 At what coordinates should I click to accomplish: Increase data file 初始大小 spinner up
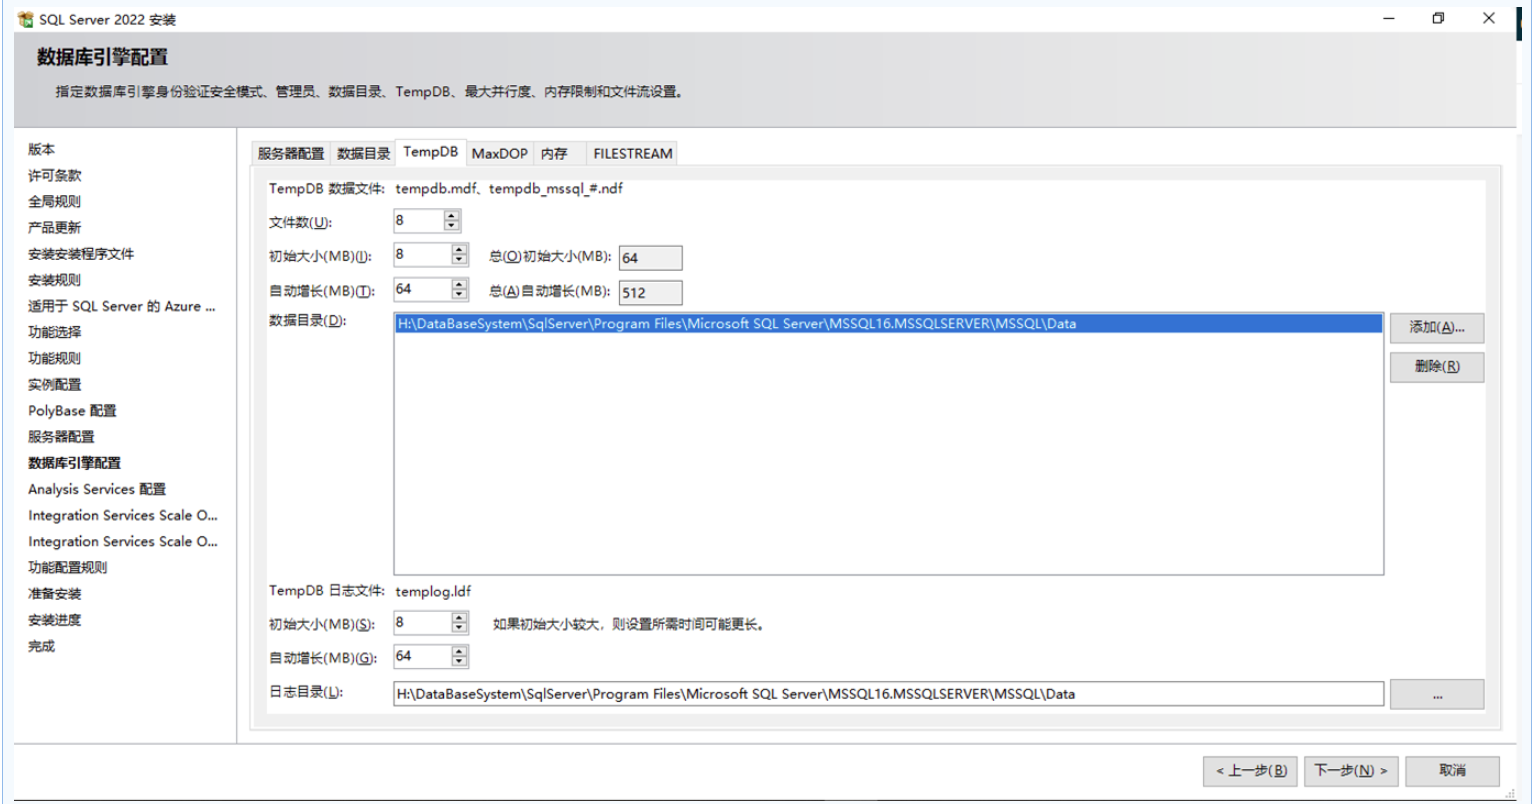coord(460,250)
